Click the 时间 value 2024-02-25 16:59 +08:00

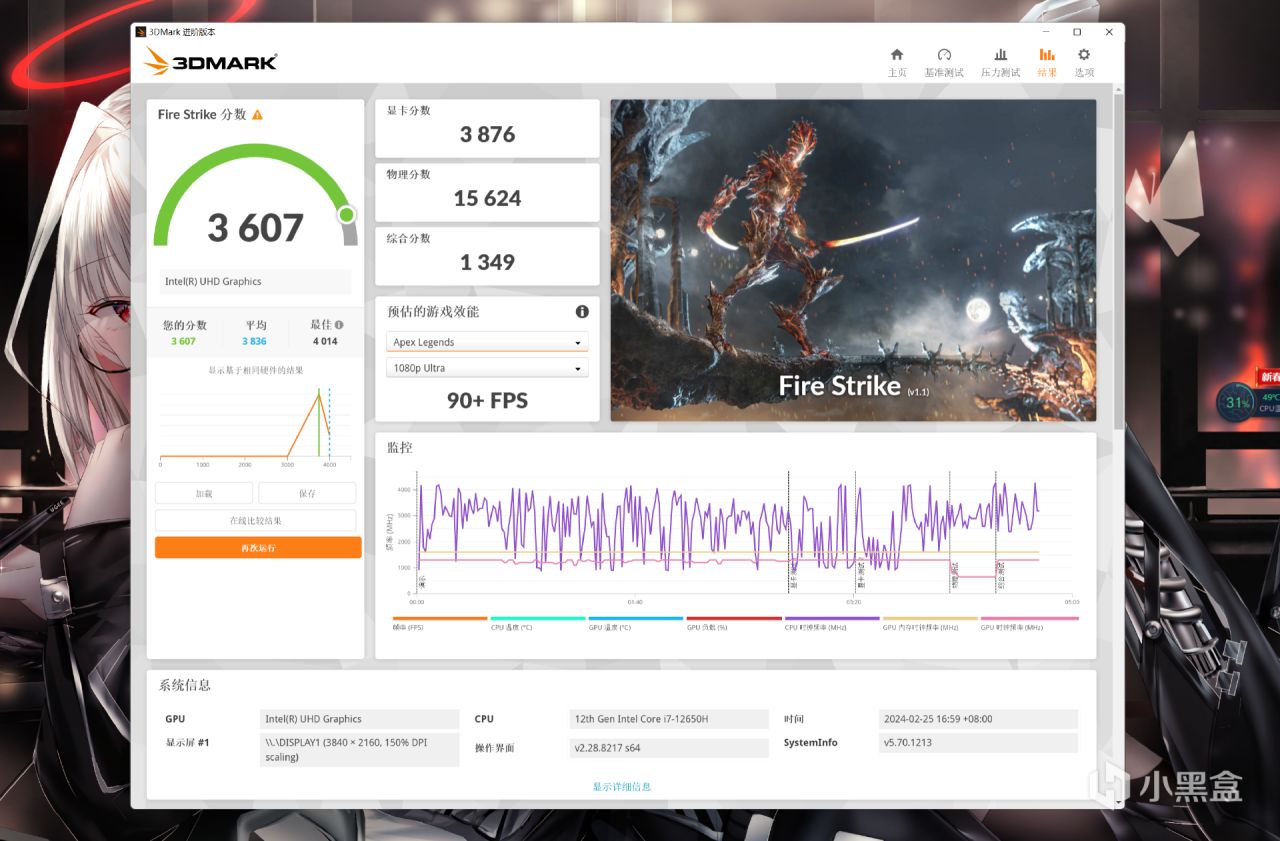979,719
